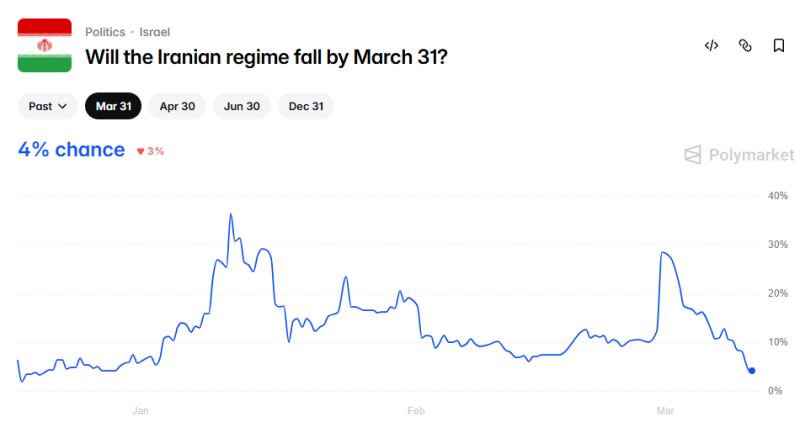Image resolution: width=800 pixels, height=422 pixels.
Task: Copy the market link icon
Action: [x=745, y=45]
